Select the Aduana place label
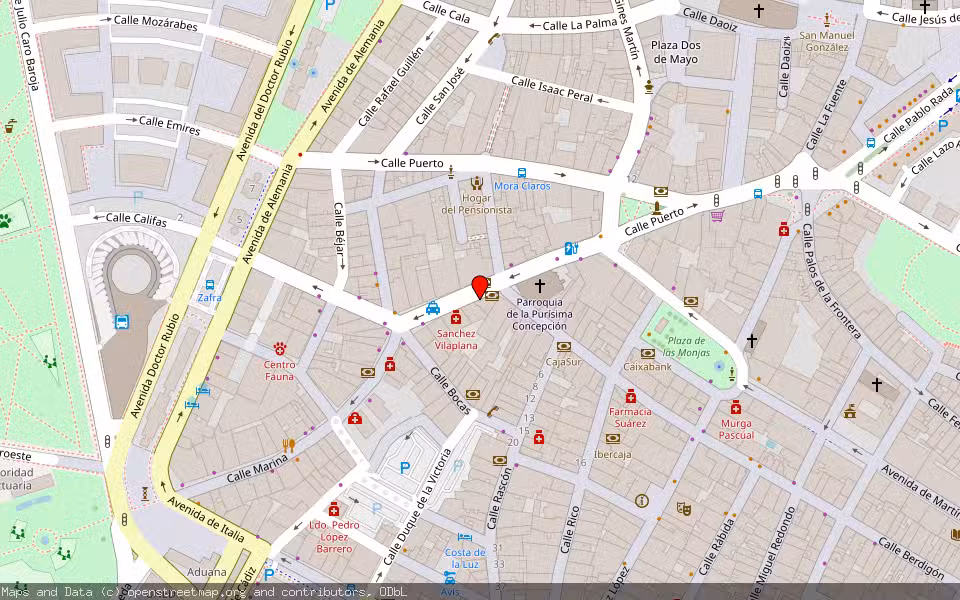This screenshot has width=960, height=600. click(x=207, y=572)
